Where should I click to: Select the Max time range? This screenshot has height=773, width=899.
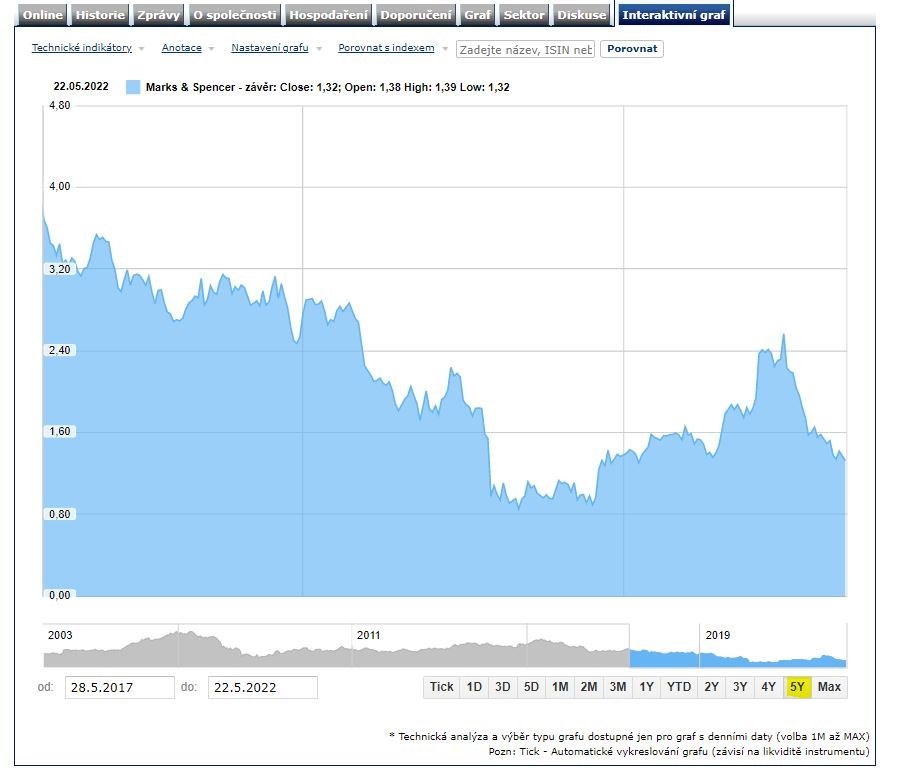(x=829, y=687)
